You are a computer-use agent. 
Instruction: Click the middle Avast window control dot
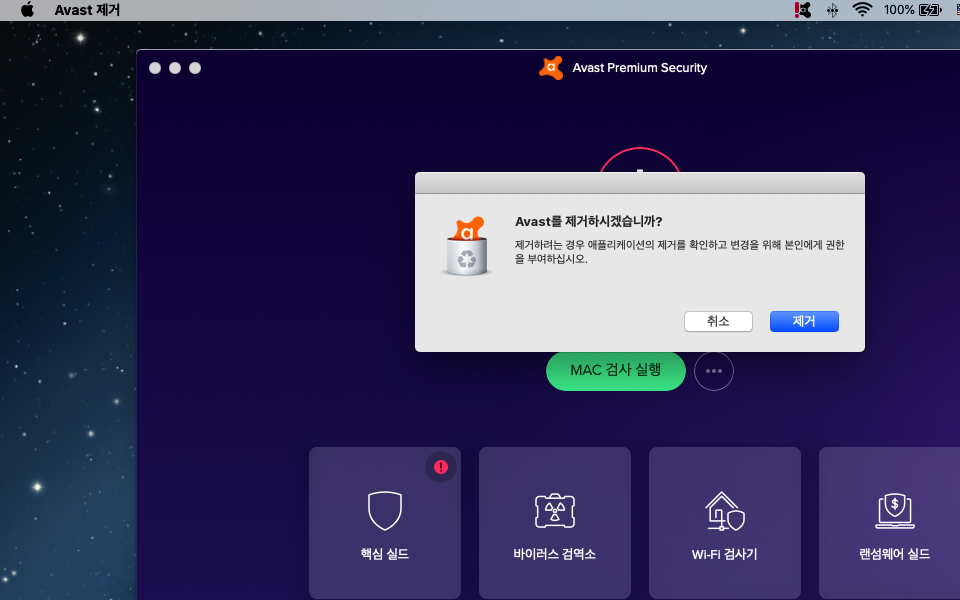[175, 68]
